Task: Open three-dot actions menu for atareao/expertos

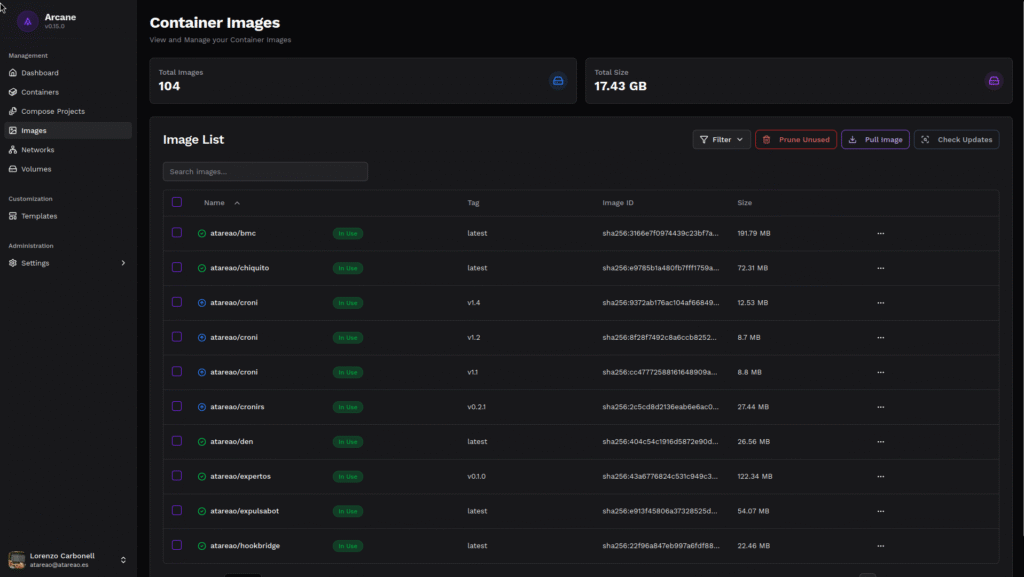Action: pyautogui.click(x=880, y=476)
